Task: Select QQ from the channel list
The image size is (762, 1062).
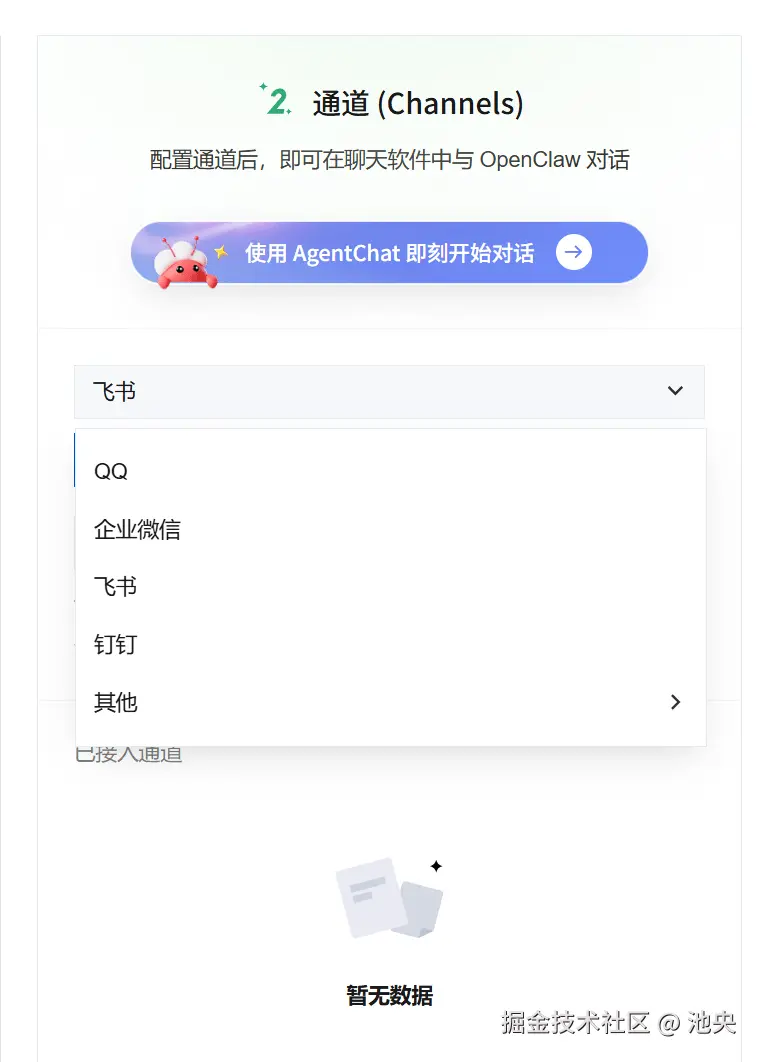Action: click(x=390, y=471)
